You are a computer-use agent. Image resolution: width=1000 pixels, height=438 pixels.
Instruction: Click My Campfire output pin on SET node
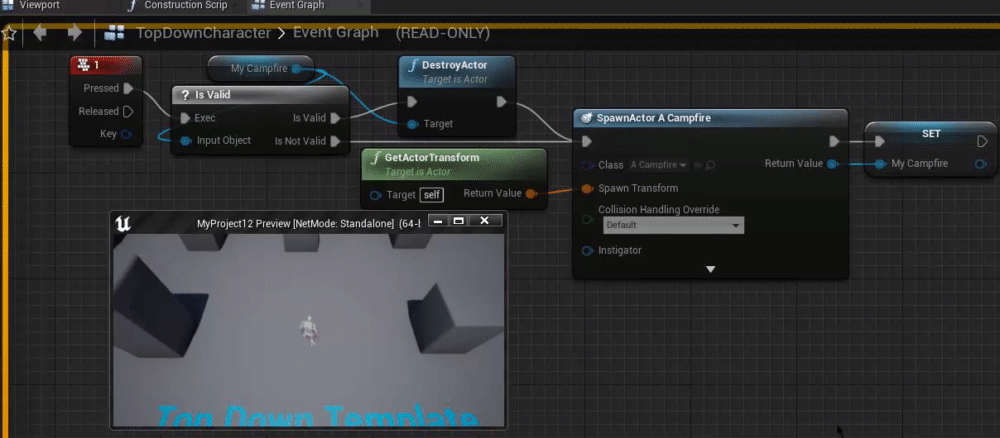click(981, 164)
